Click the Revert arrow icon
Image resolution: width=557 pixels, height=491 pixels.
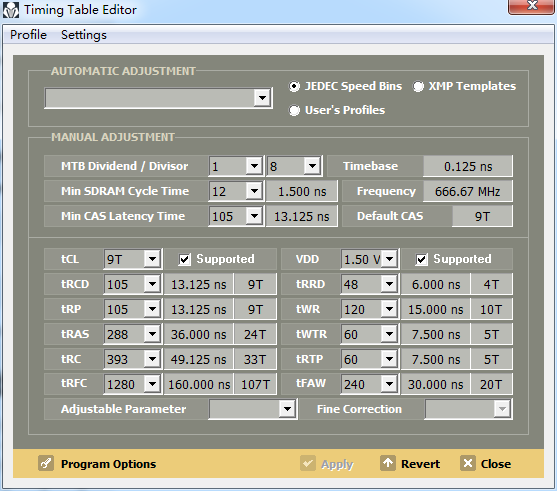tap(388, 463)
